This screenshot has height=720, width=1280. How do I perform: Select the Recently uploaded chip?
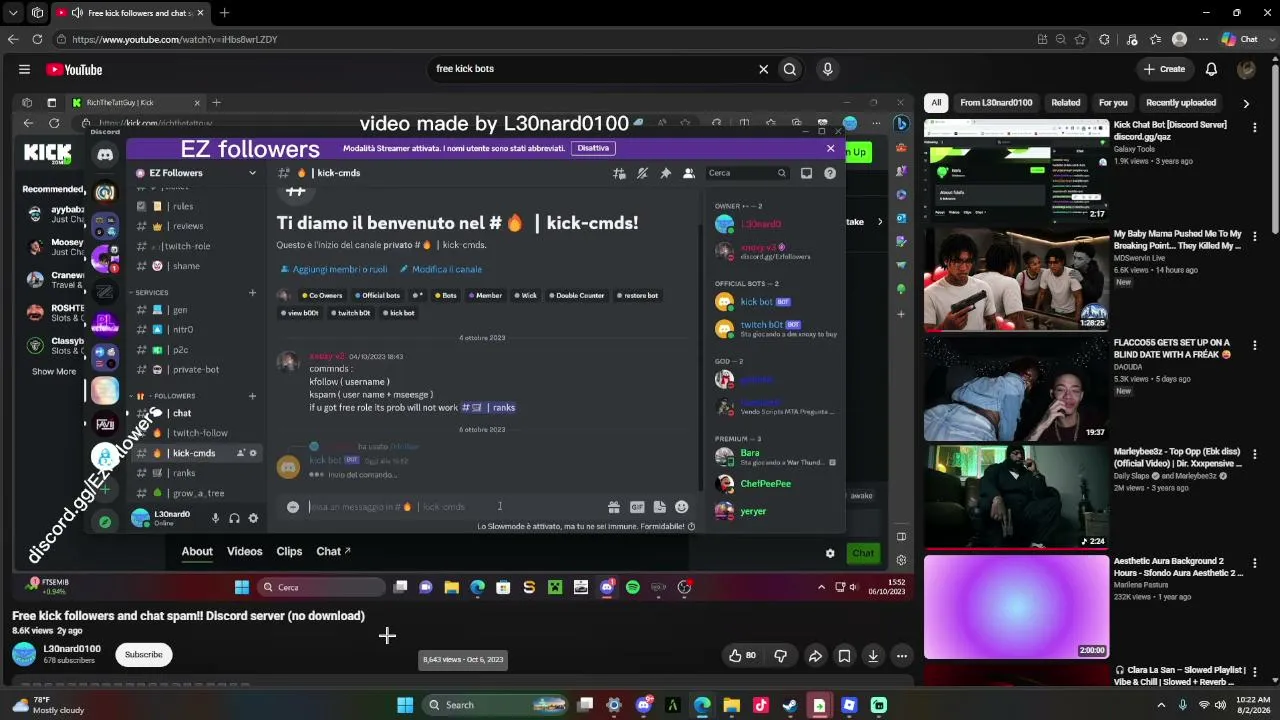1181,103
